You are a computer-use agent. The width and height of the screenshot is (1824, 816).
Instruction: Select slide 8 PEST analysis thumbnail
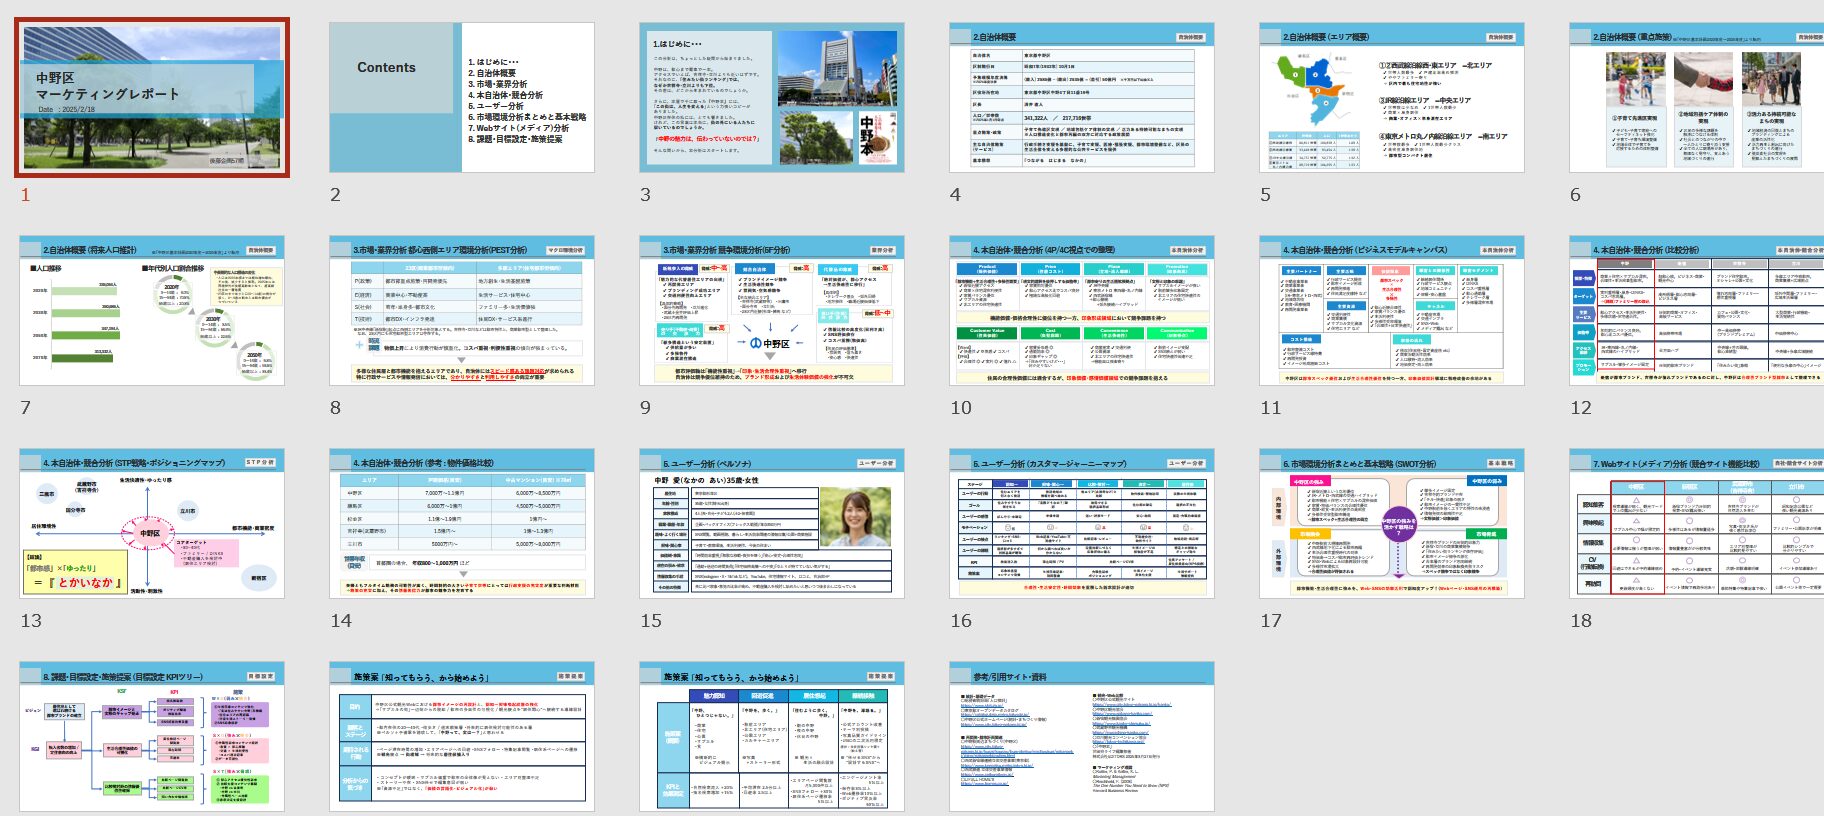[x=462, y=311]
